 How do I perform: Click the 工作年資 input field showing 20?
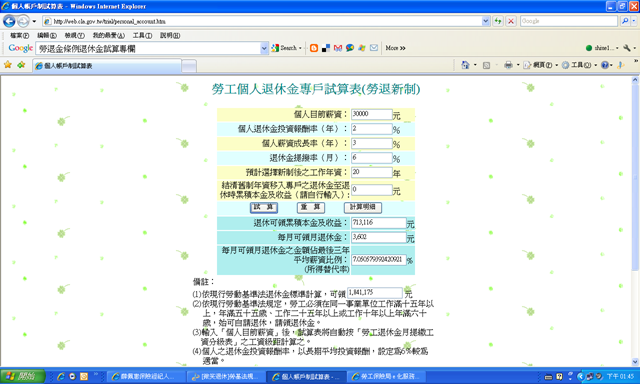[371, 172]
